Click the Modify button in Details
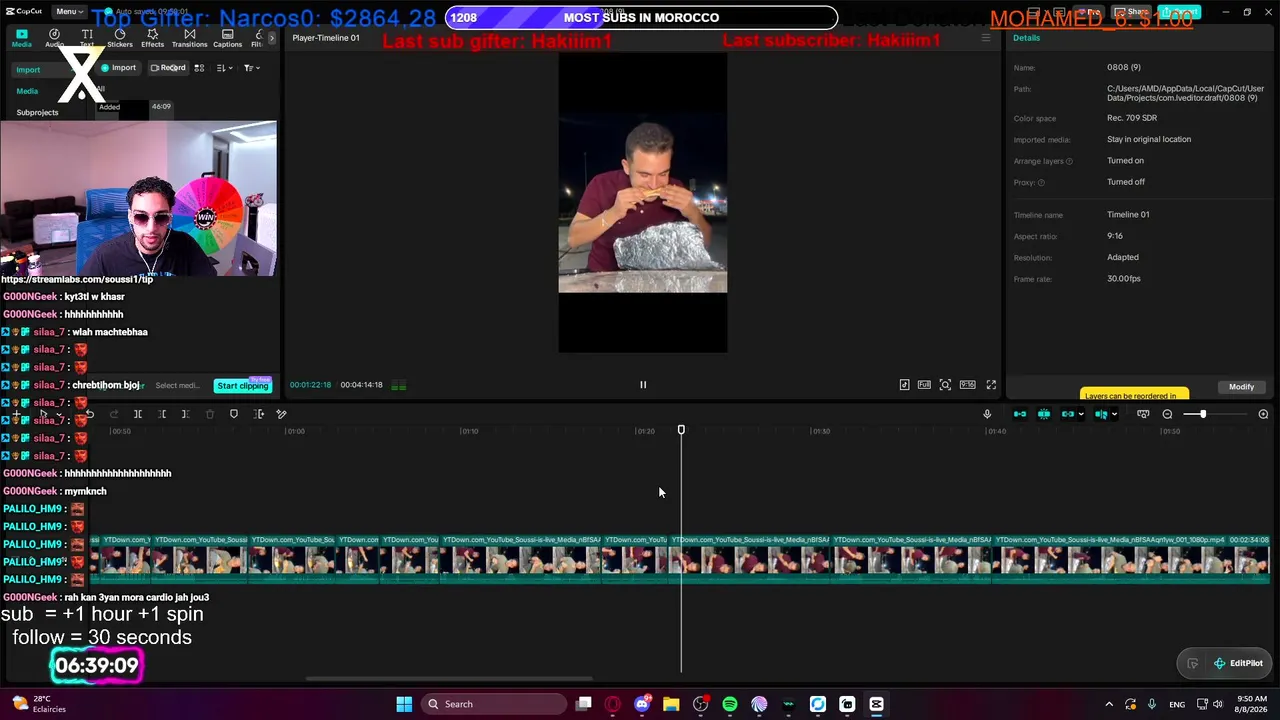Screen dimensions: 1280x720 (x=1241, y=387)
